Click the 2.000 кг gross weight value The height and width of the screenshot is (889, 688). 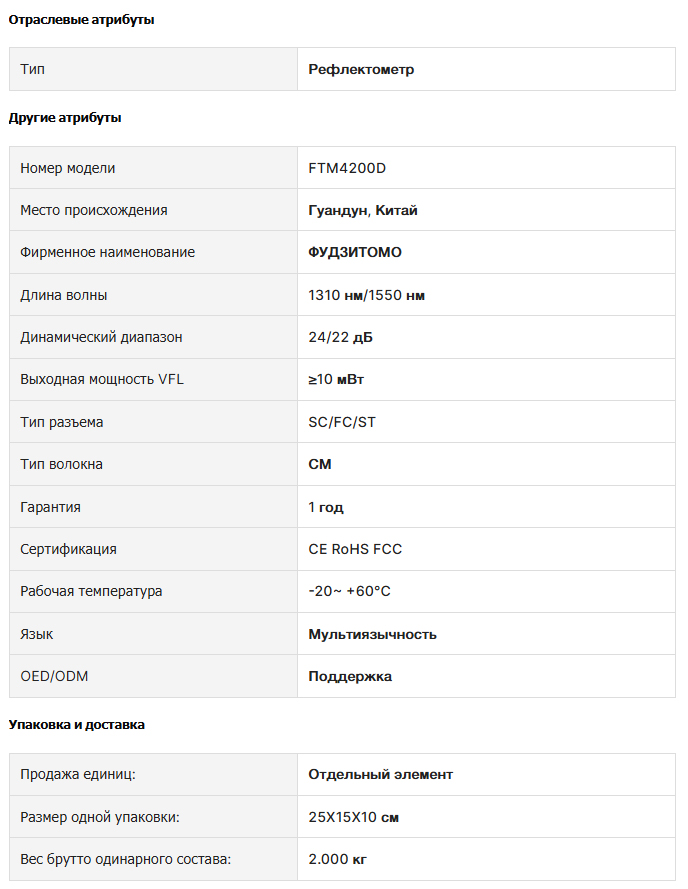point(337,860)
